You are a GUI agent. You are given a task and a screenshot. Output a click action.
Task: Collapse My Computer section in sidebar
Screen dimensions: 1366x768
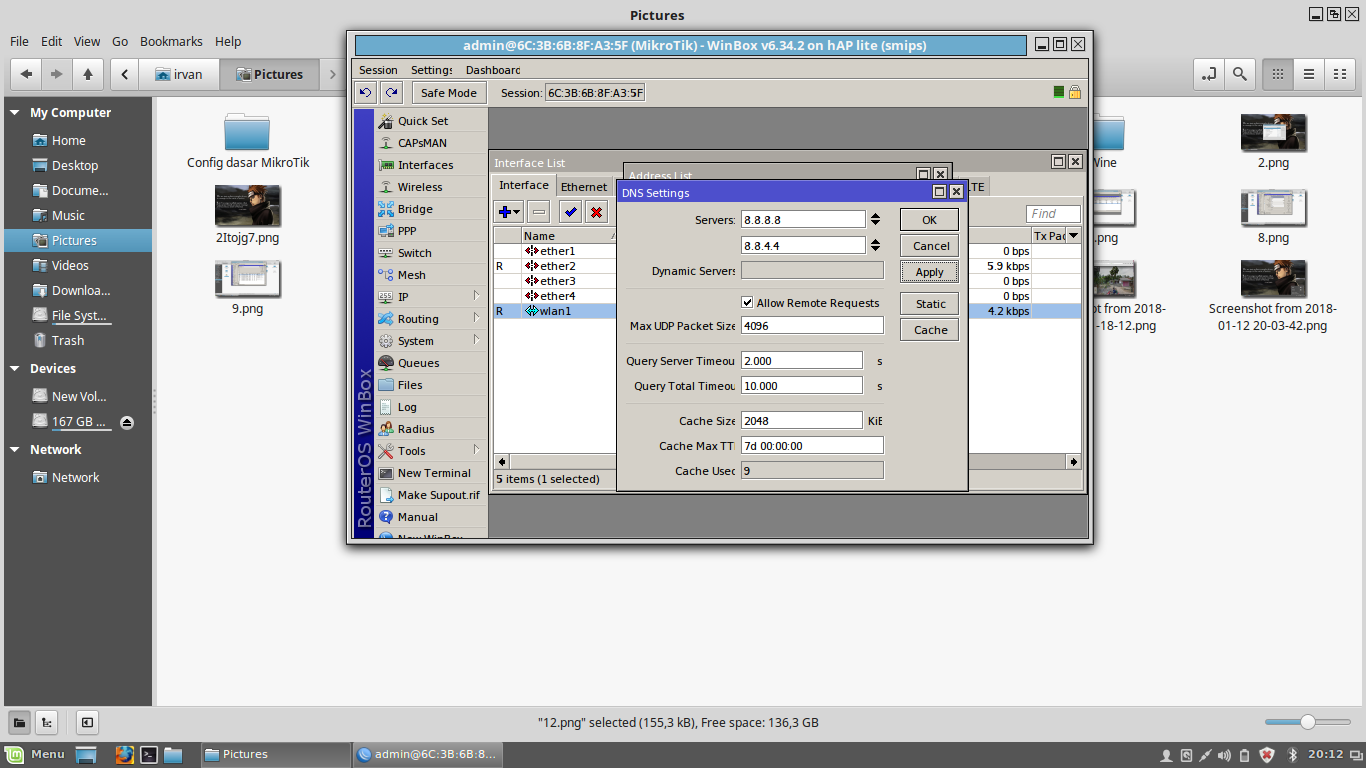(x=15, y=113)
